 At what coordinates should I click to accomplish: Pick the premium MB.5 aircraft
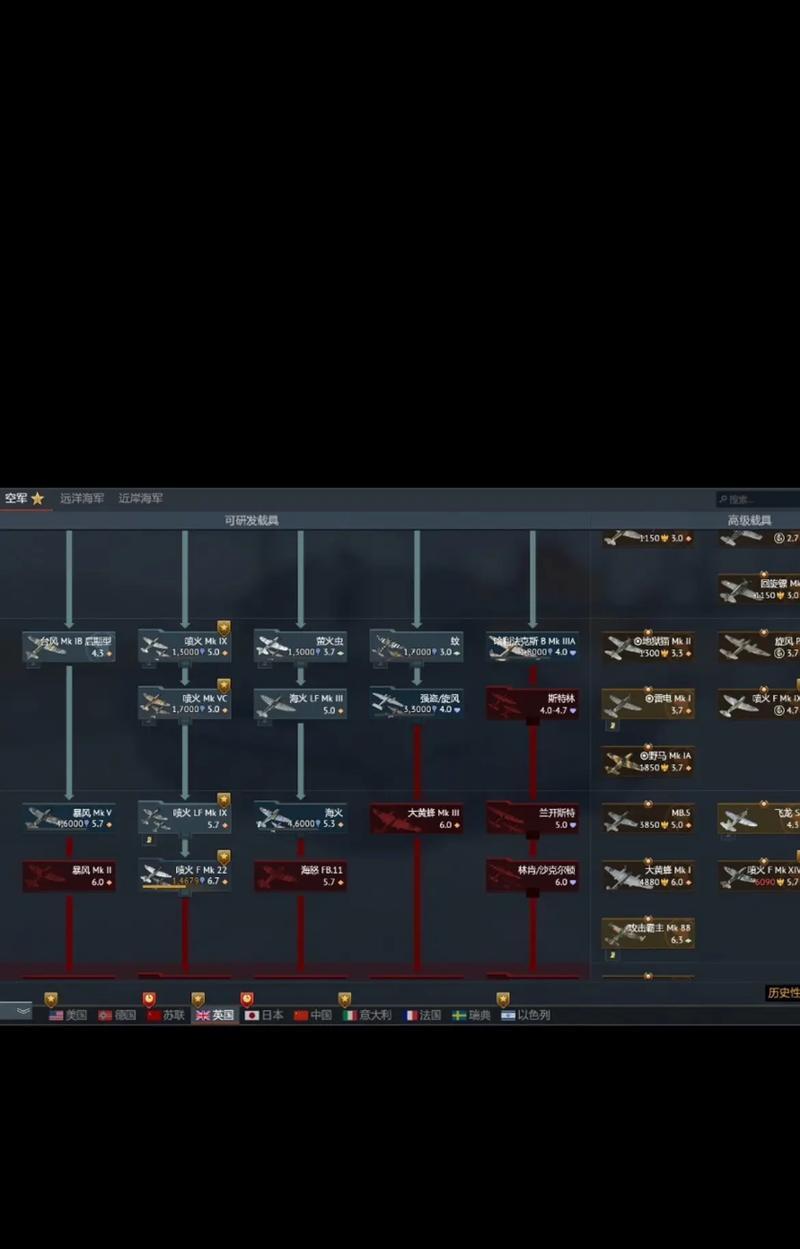[x=648, y=818]
